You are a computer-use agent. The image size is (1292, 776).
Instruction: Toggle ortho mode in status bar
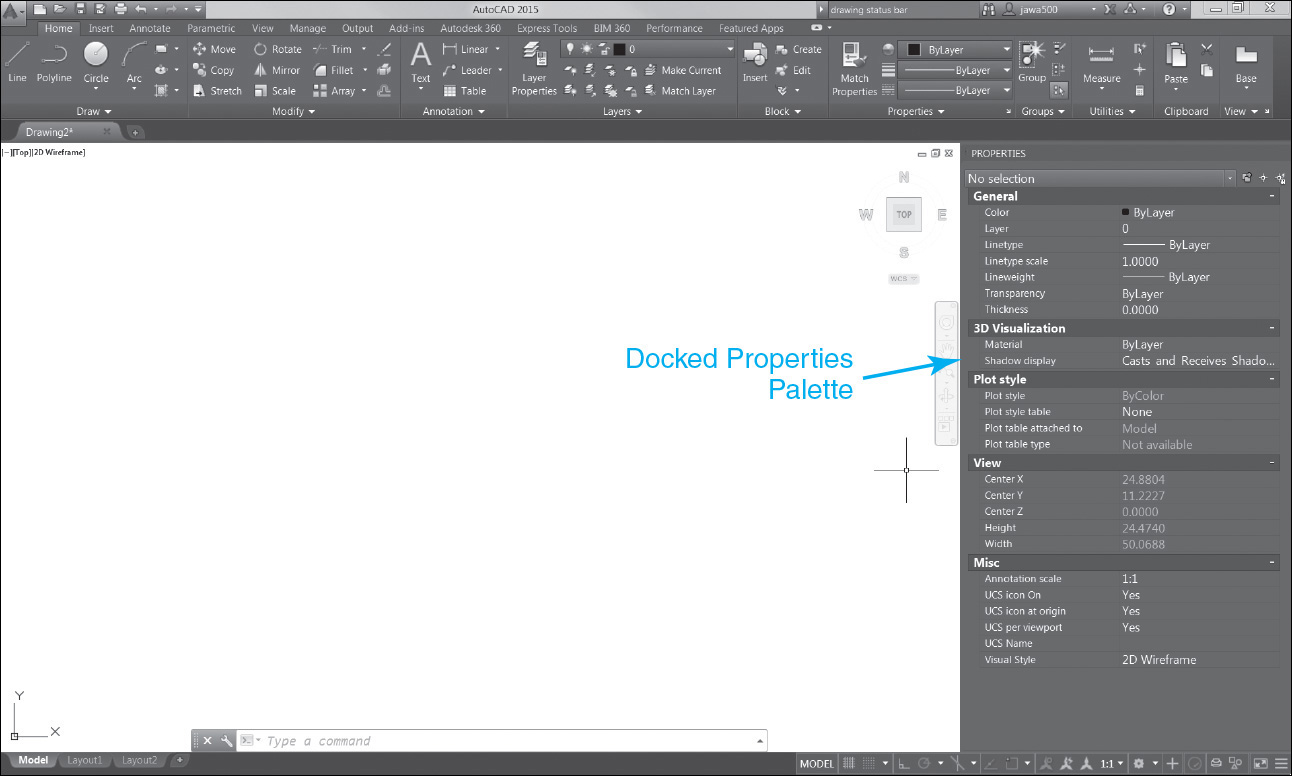coord(904,764)
